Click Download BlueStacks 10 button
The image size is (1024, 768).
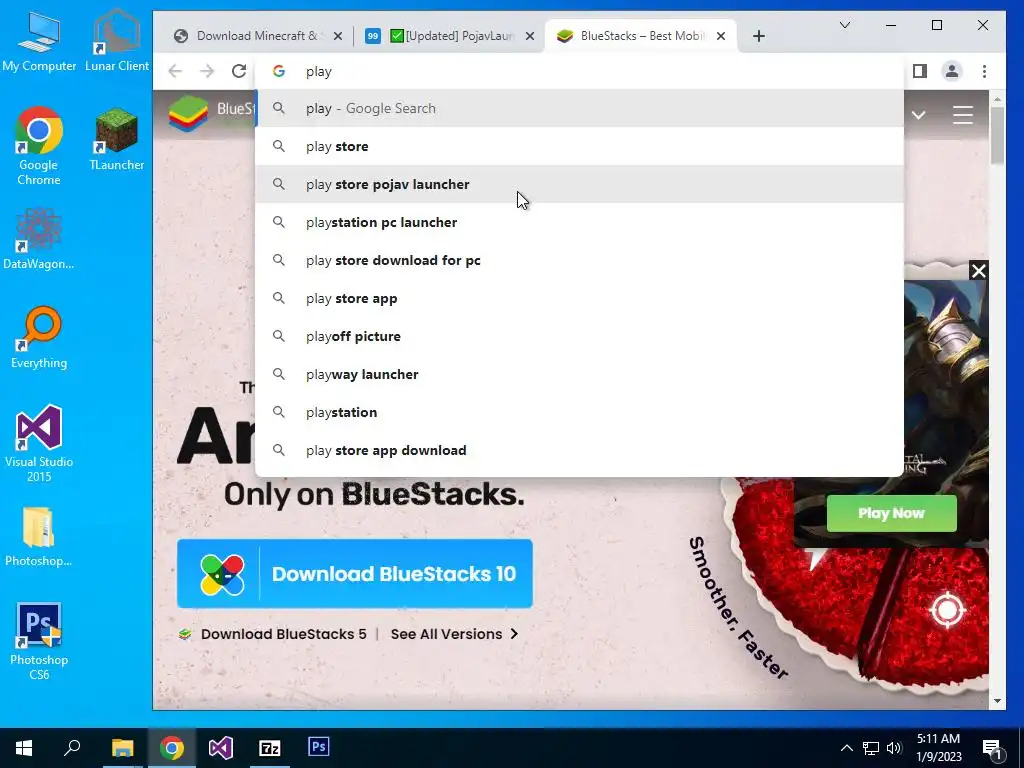(x=355, y=573)
